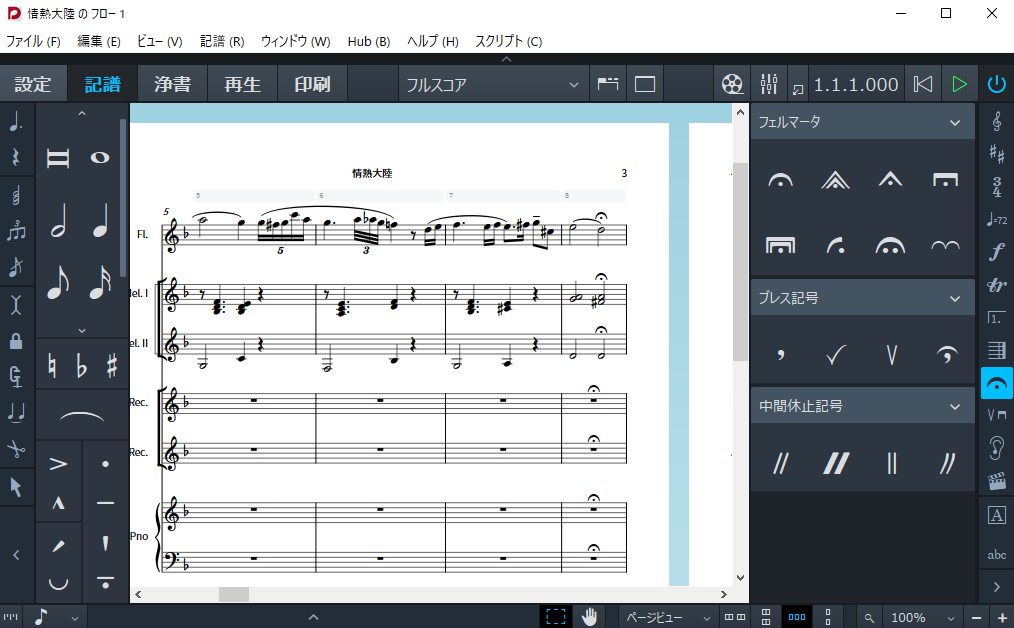Viewport: 1014px width, 628px height.
Task: Insert the tick-style breath mark
Action: click(836, 354)
